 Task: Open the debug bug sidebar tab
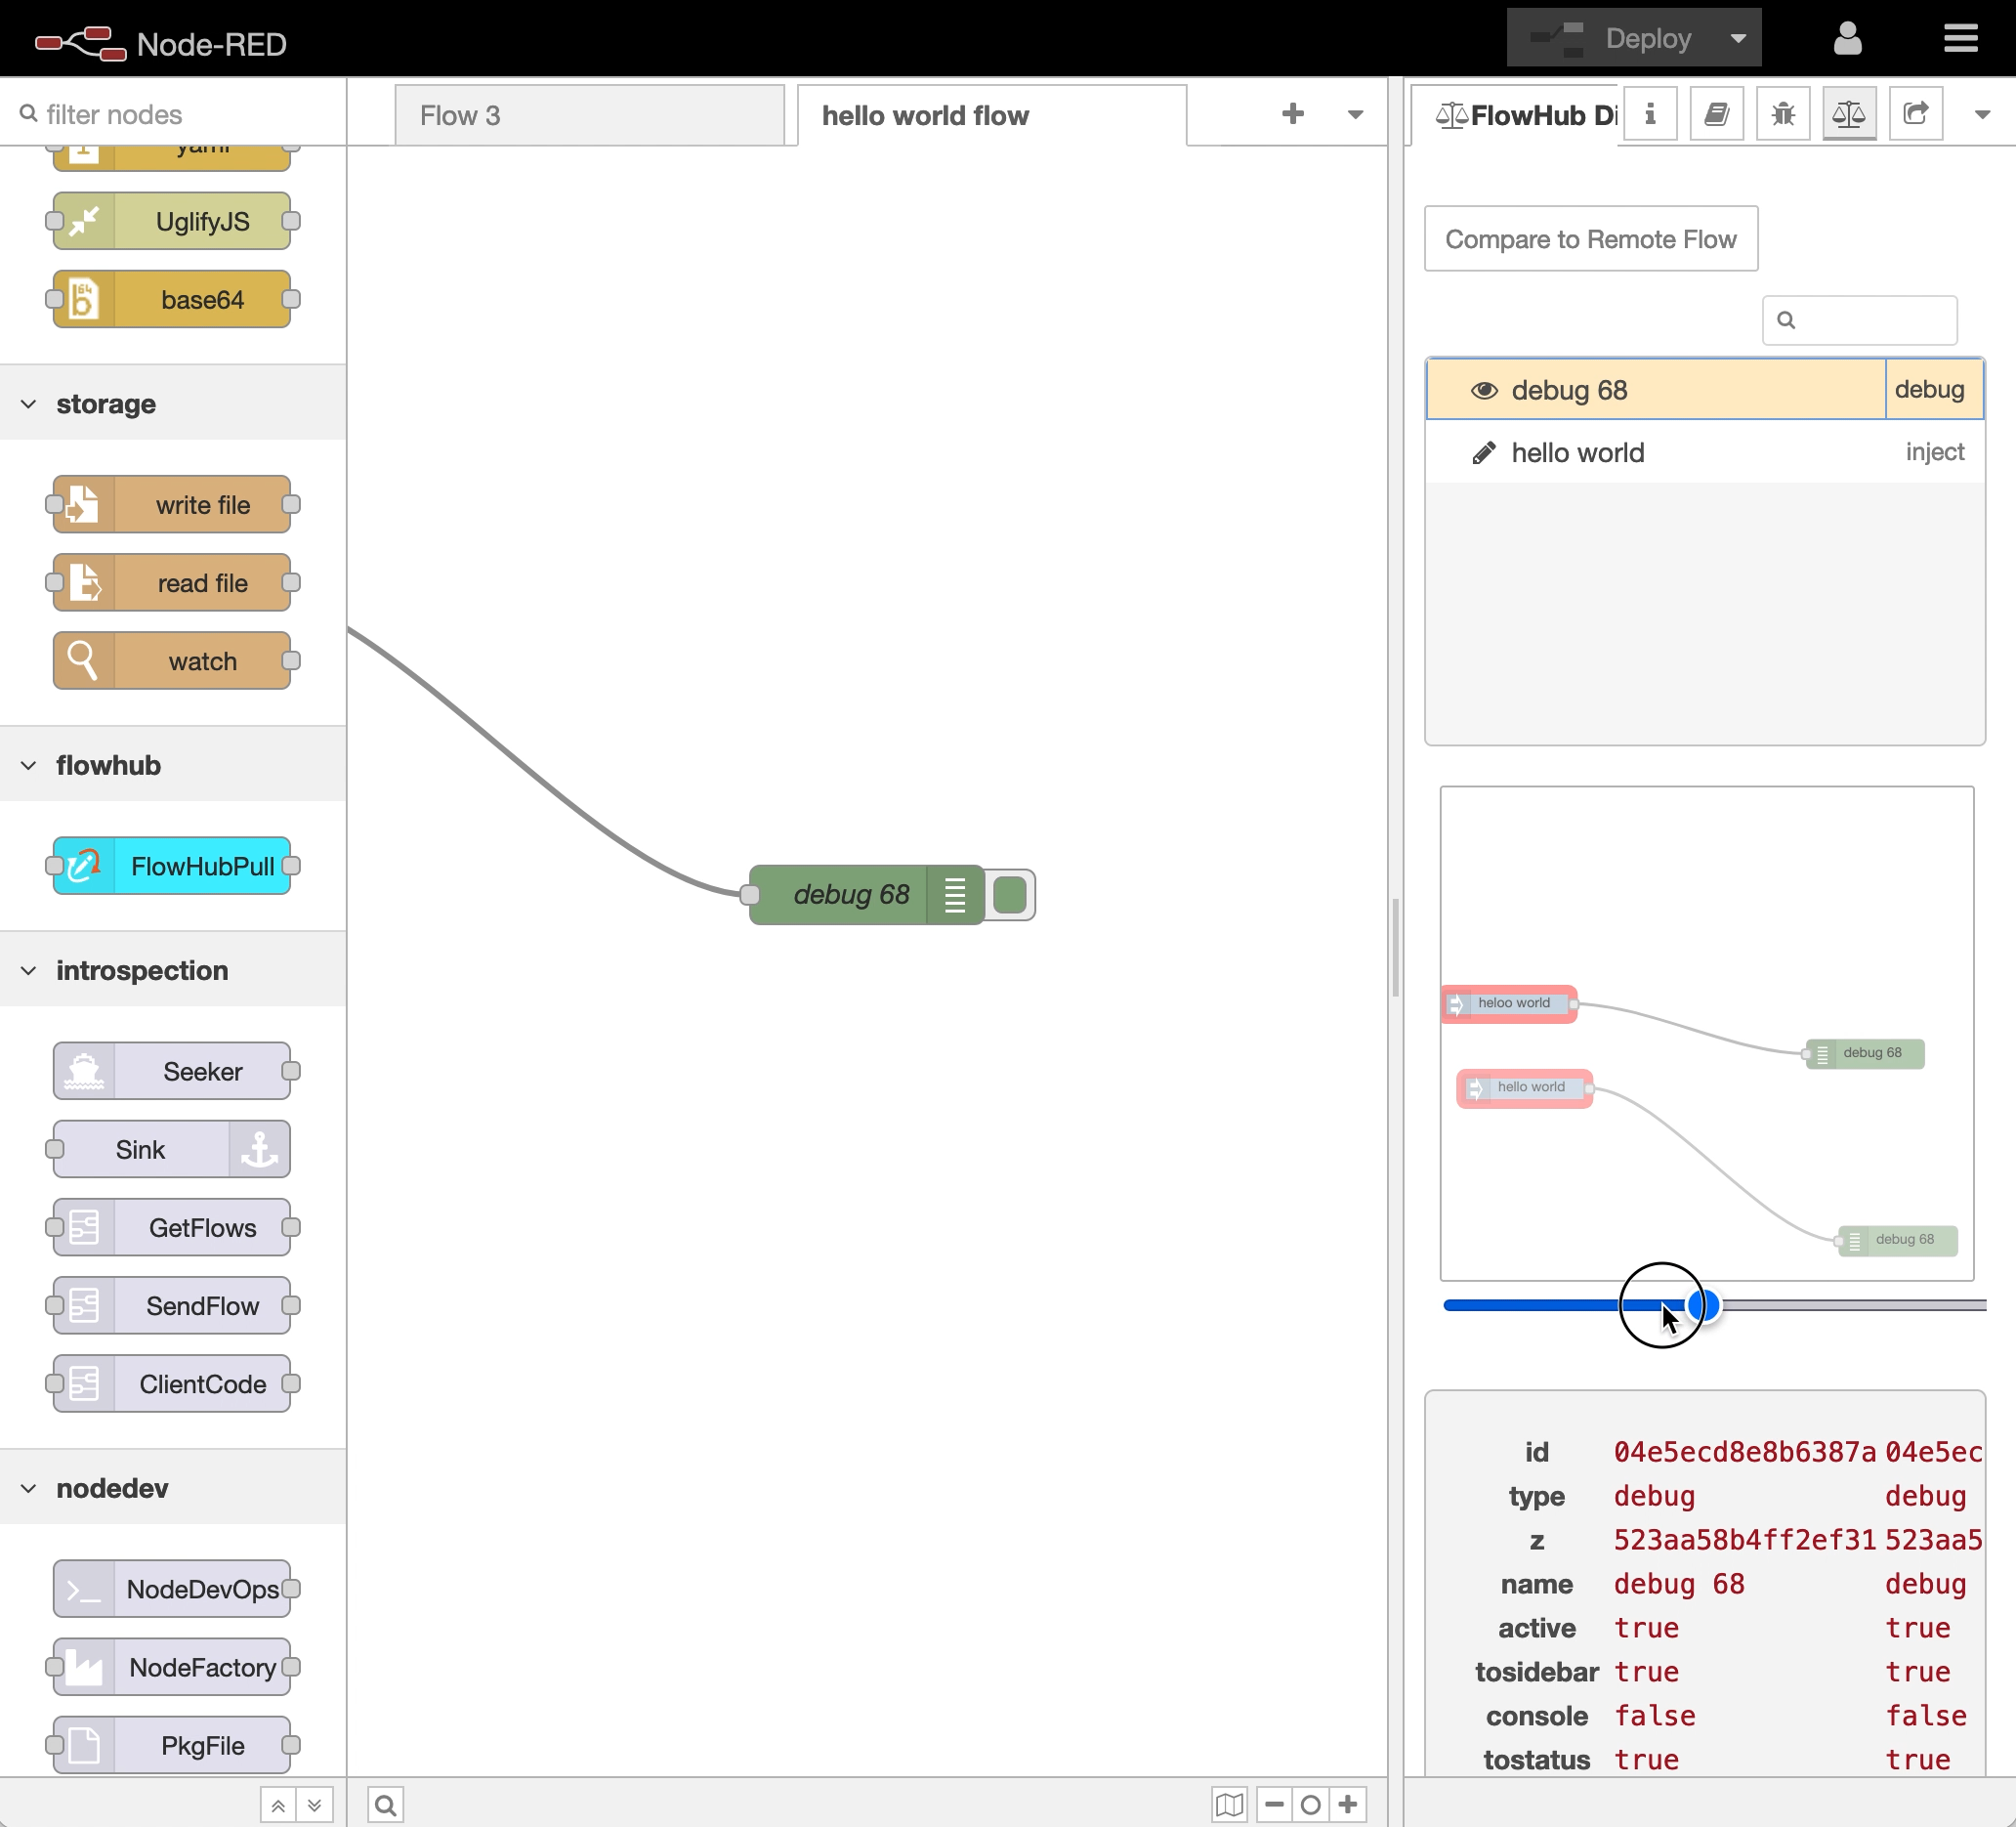click(x=1782, y=114)
